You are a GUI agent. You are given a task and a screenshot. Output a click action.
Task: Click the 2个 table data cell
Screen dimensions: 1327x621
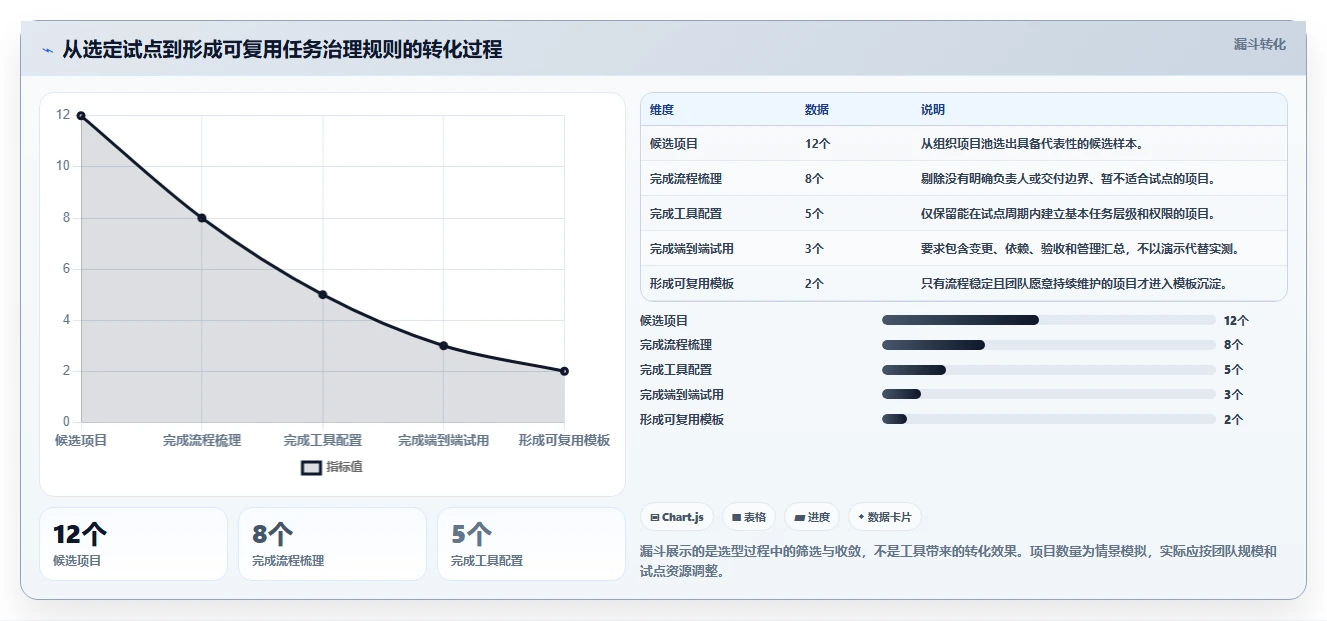click(x=815, y=284)
